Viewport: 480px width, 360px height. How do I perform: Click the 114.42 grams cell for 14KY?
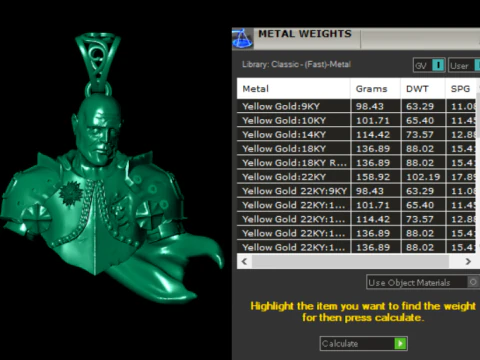click(376, 134)
